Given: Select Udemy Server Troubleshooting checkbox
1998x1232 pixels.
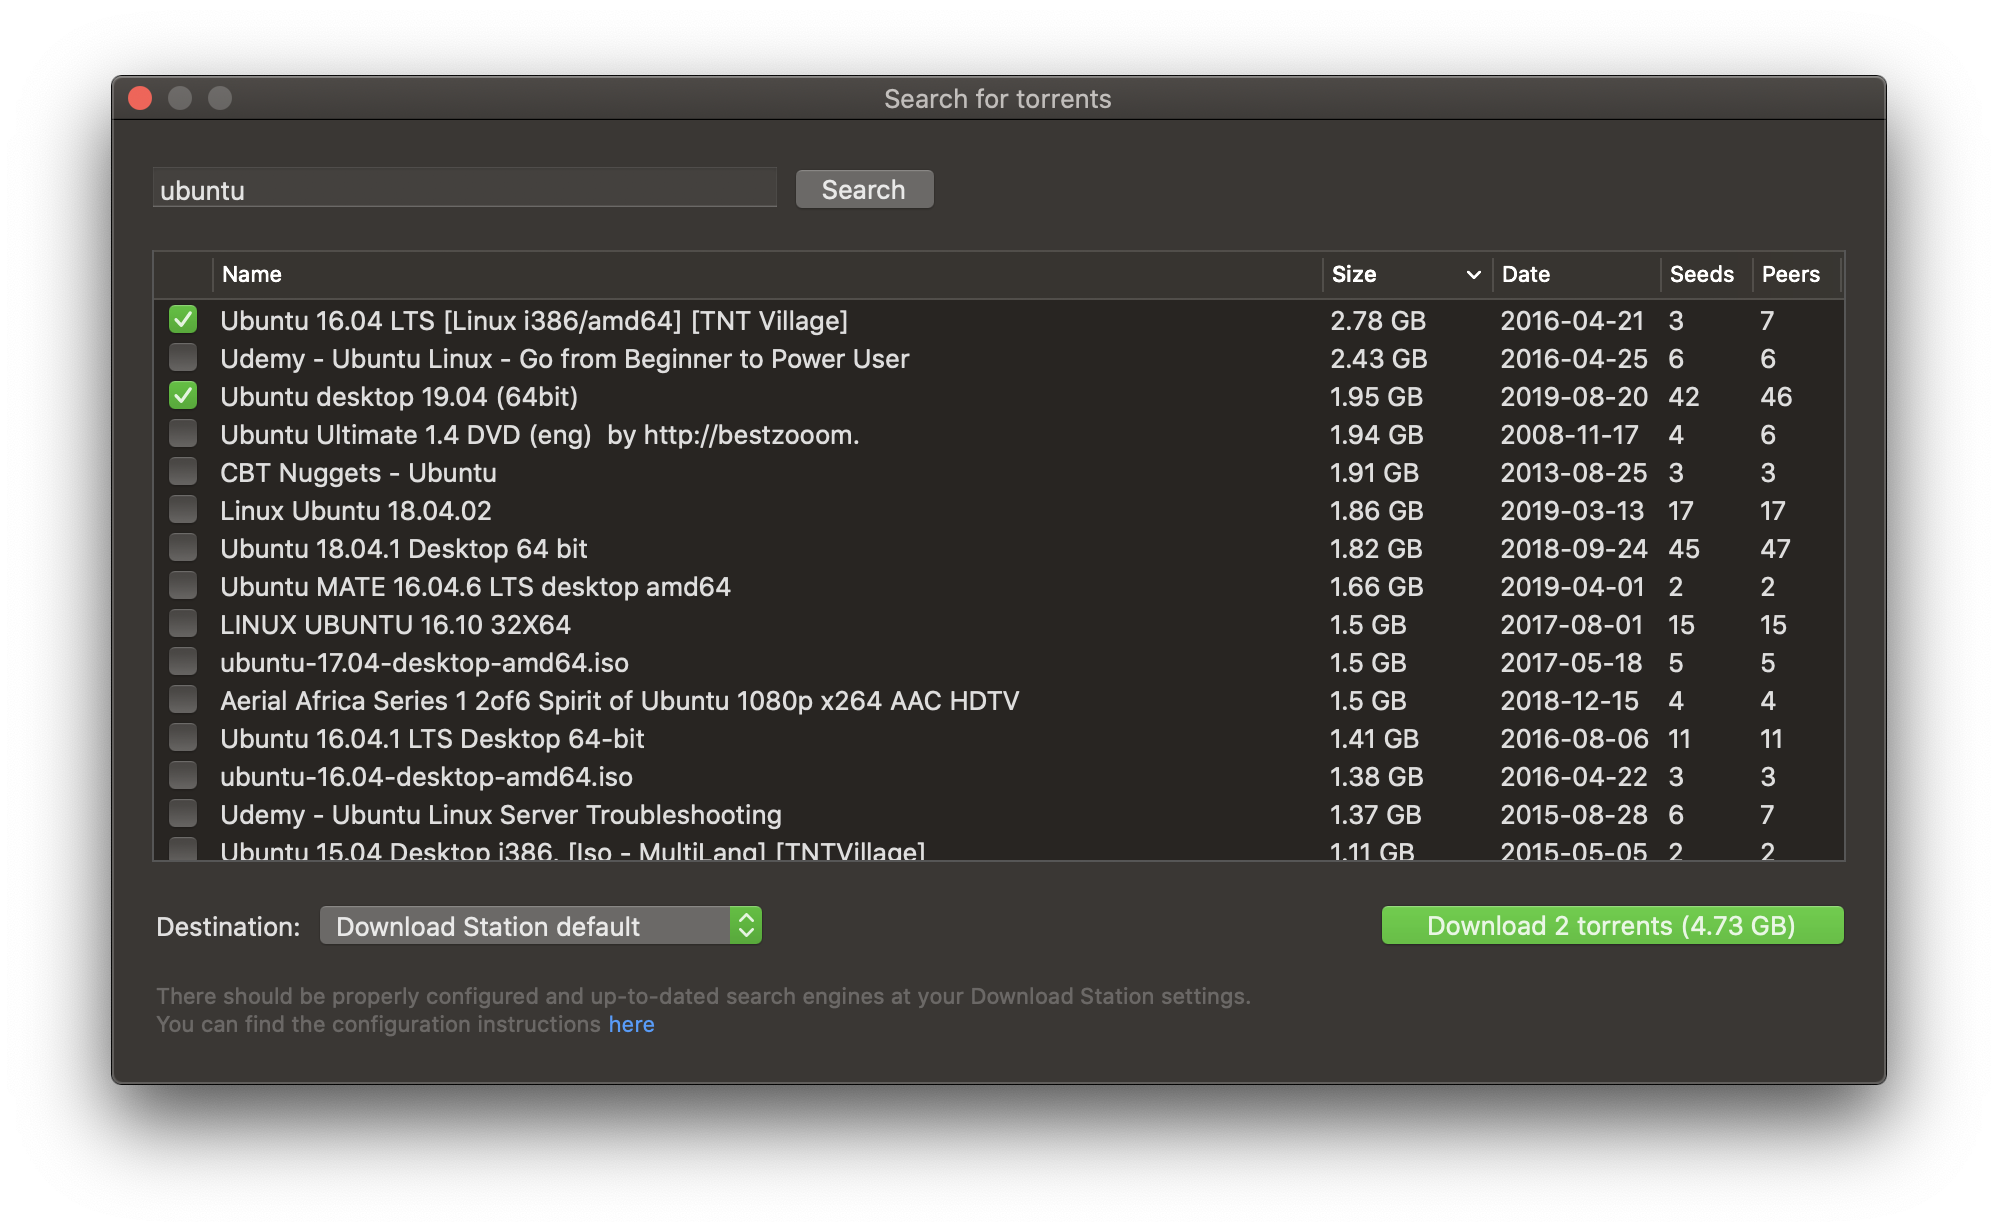Looking at the screenshot, I should click(183, 814).
